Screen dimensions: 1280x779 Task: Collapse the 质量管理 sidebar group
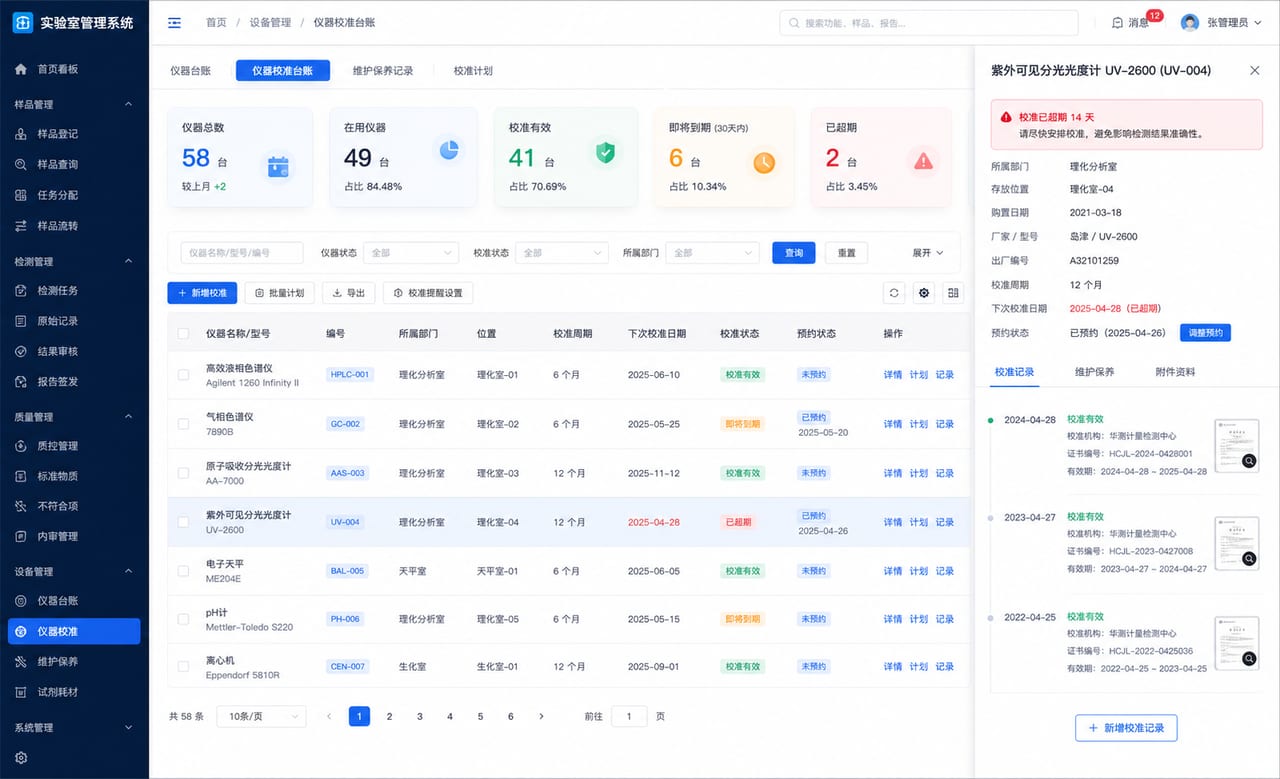pos(127,417)
